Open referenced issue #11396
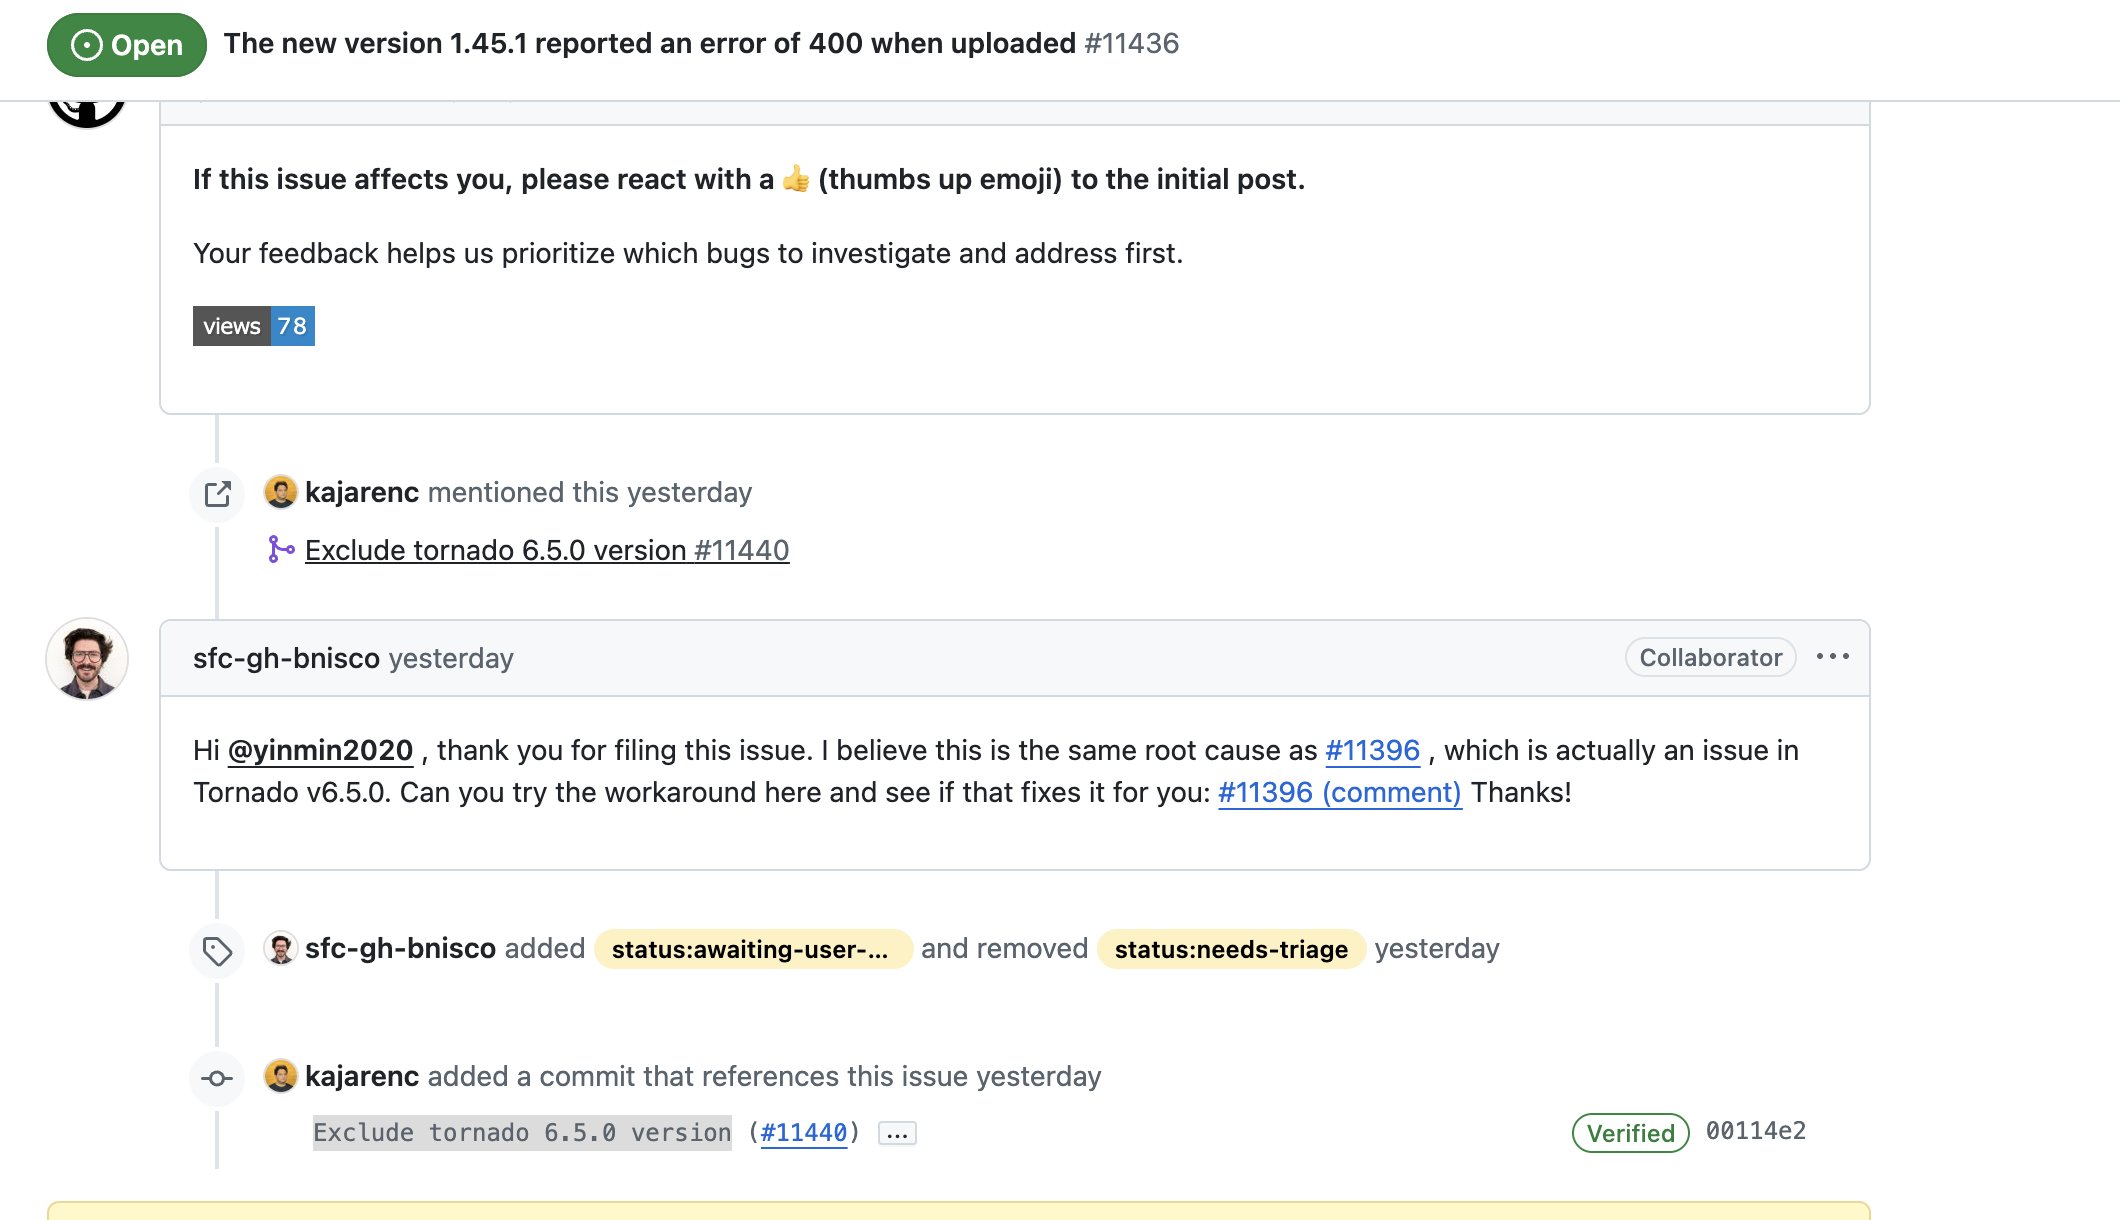Image resolution: width=2120 pixels, height=1220 pixels. tap(1371, 750)
